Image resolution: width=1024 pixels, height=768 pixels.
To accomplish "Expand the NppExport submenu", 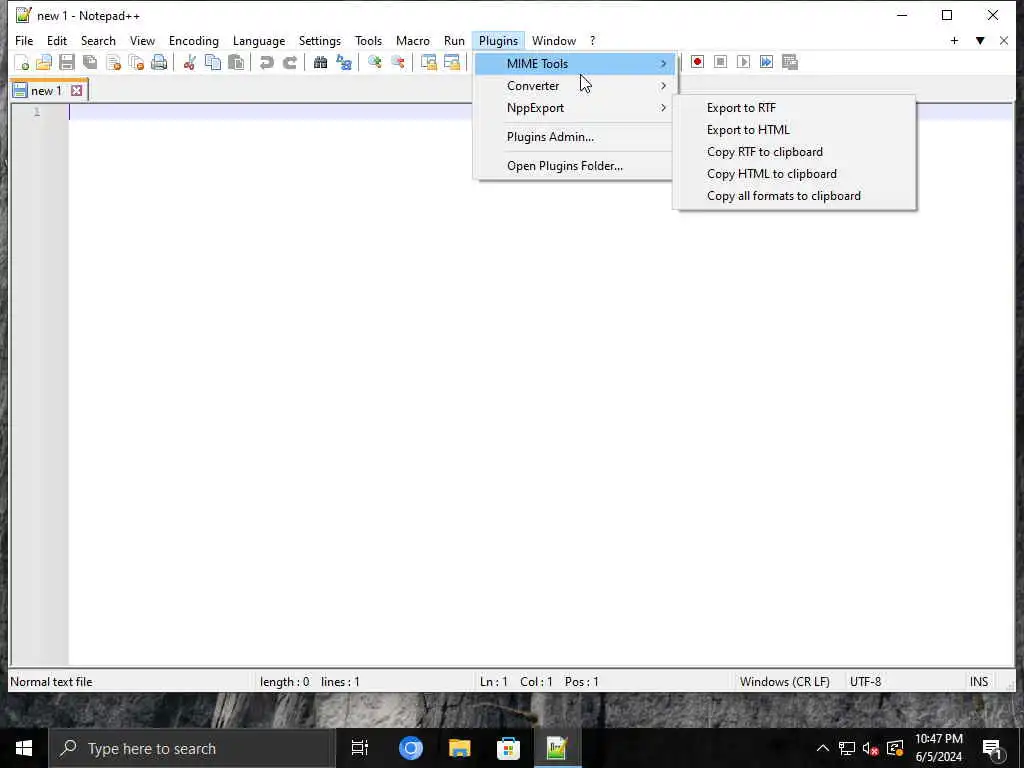I will (574, 108).
